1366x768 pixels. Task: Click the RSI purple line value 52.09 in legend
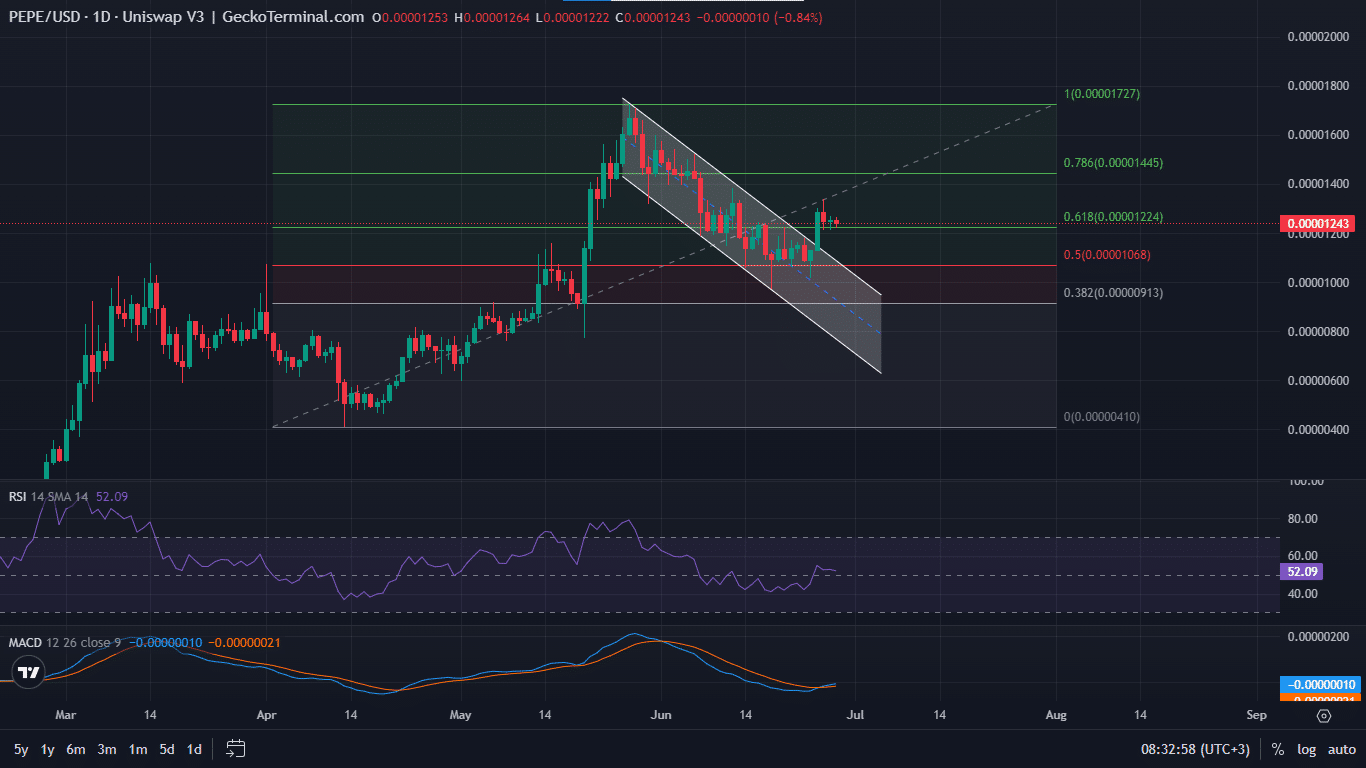click(x=112, y=496)
